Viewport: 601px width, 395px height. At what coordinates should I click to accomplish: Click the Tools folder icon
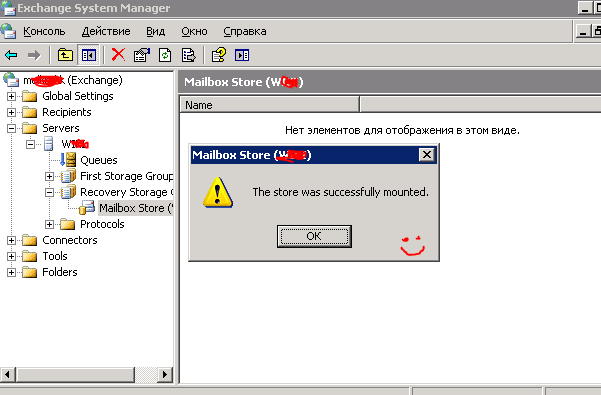30,256
